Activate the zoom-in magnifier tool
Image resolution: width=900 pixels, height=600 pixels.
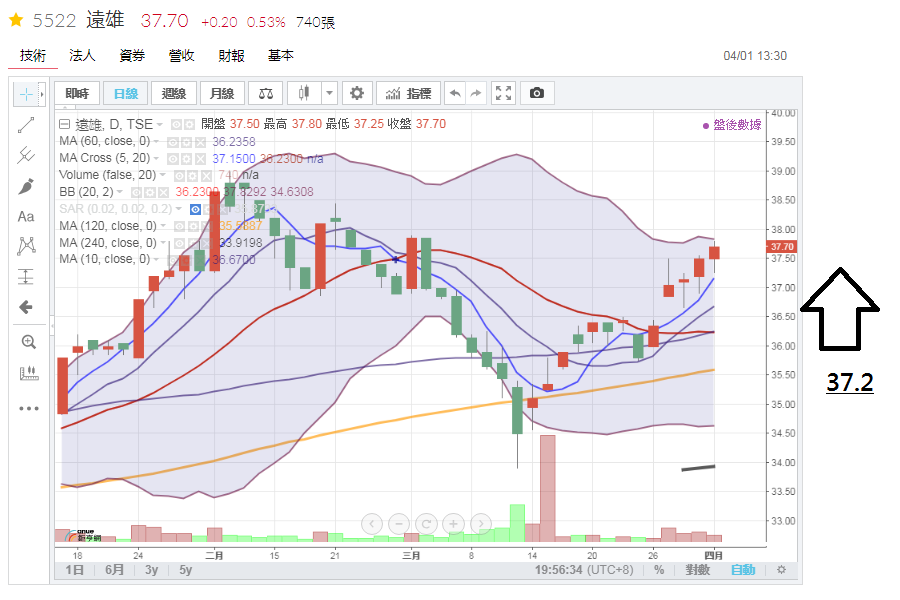[28, 342]
